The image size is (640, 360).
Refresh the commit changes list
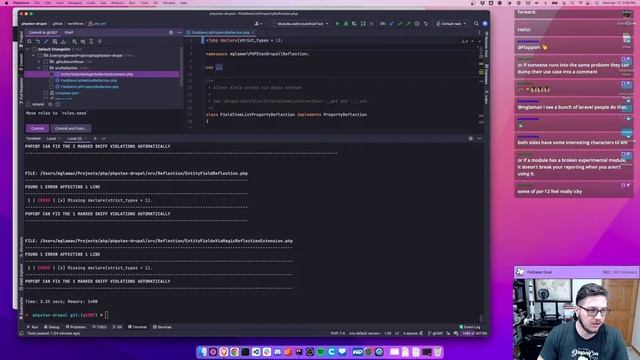29,42
